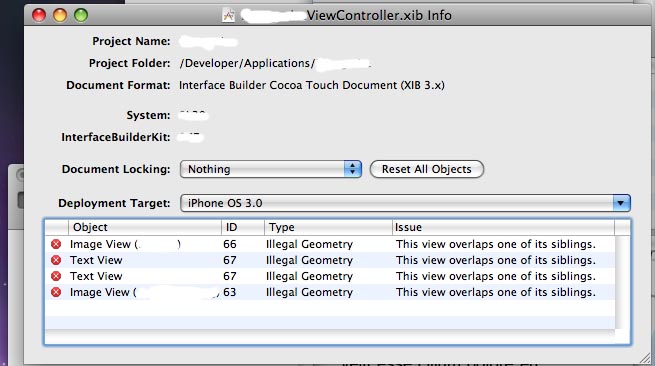Click the issues table vertical scrollbar

tap(622, 282)
